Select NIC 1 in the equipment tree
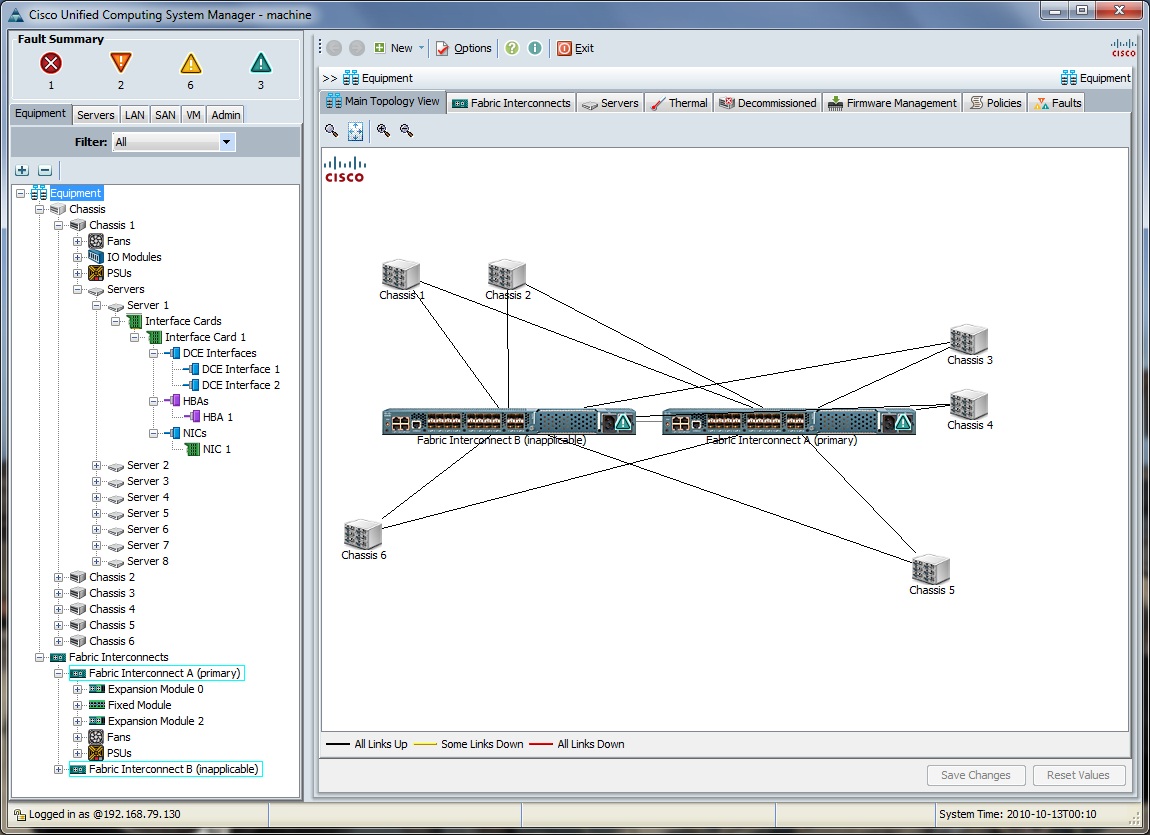The image size is (1150, 835). tap(216, 449)
